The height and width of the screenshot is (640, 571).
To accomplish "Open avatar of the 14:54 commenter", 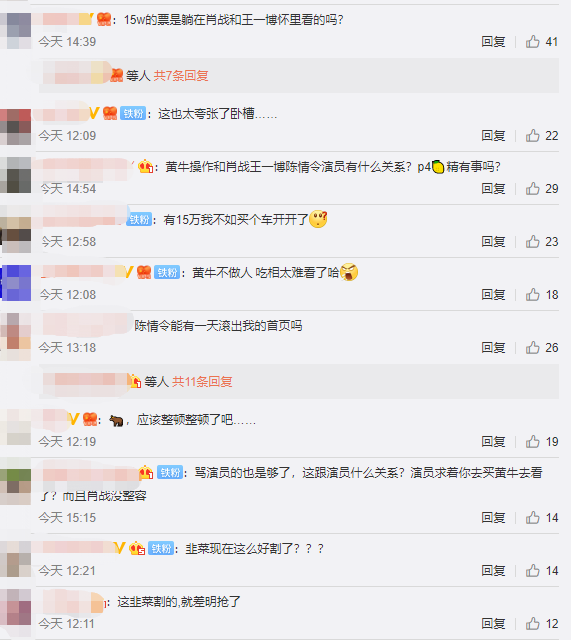I will pos(16,175).
